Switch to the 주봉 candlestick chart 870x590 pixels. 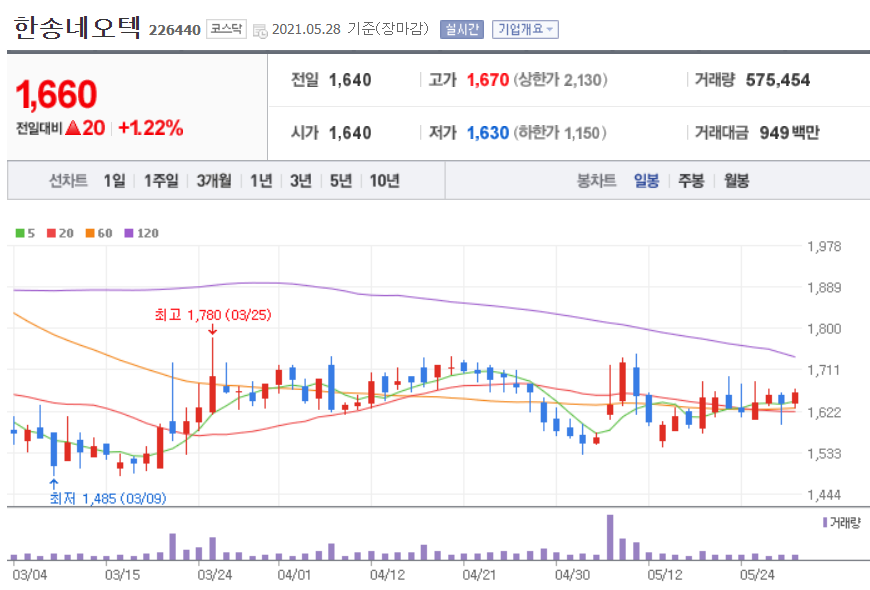pos(691,180)
